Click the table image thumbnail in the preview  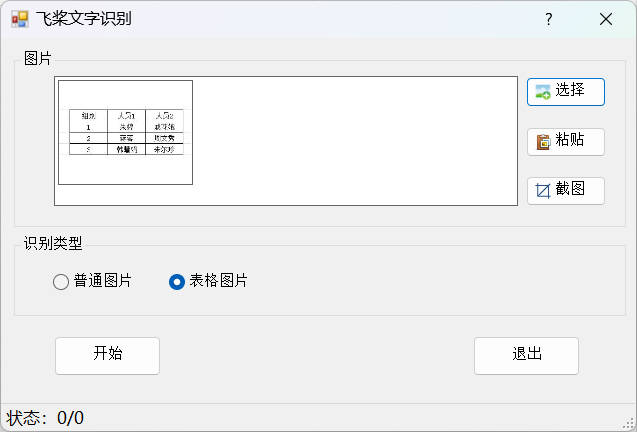coord(125,133)
